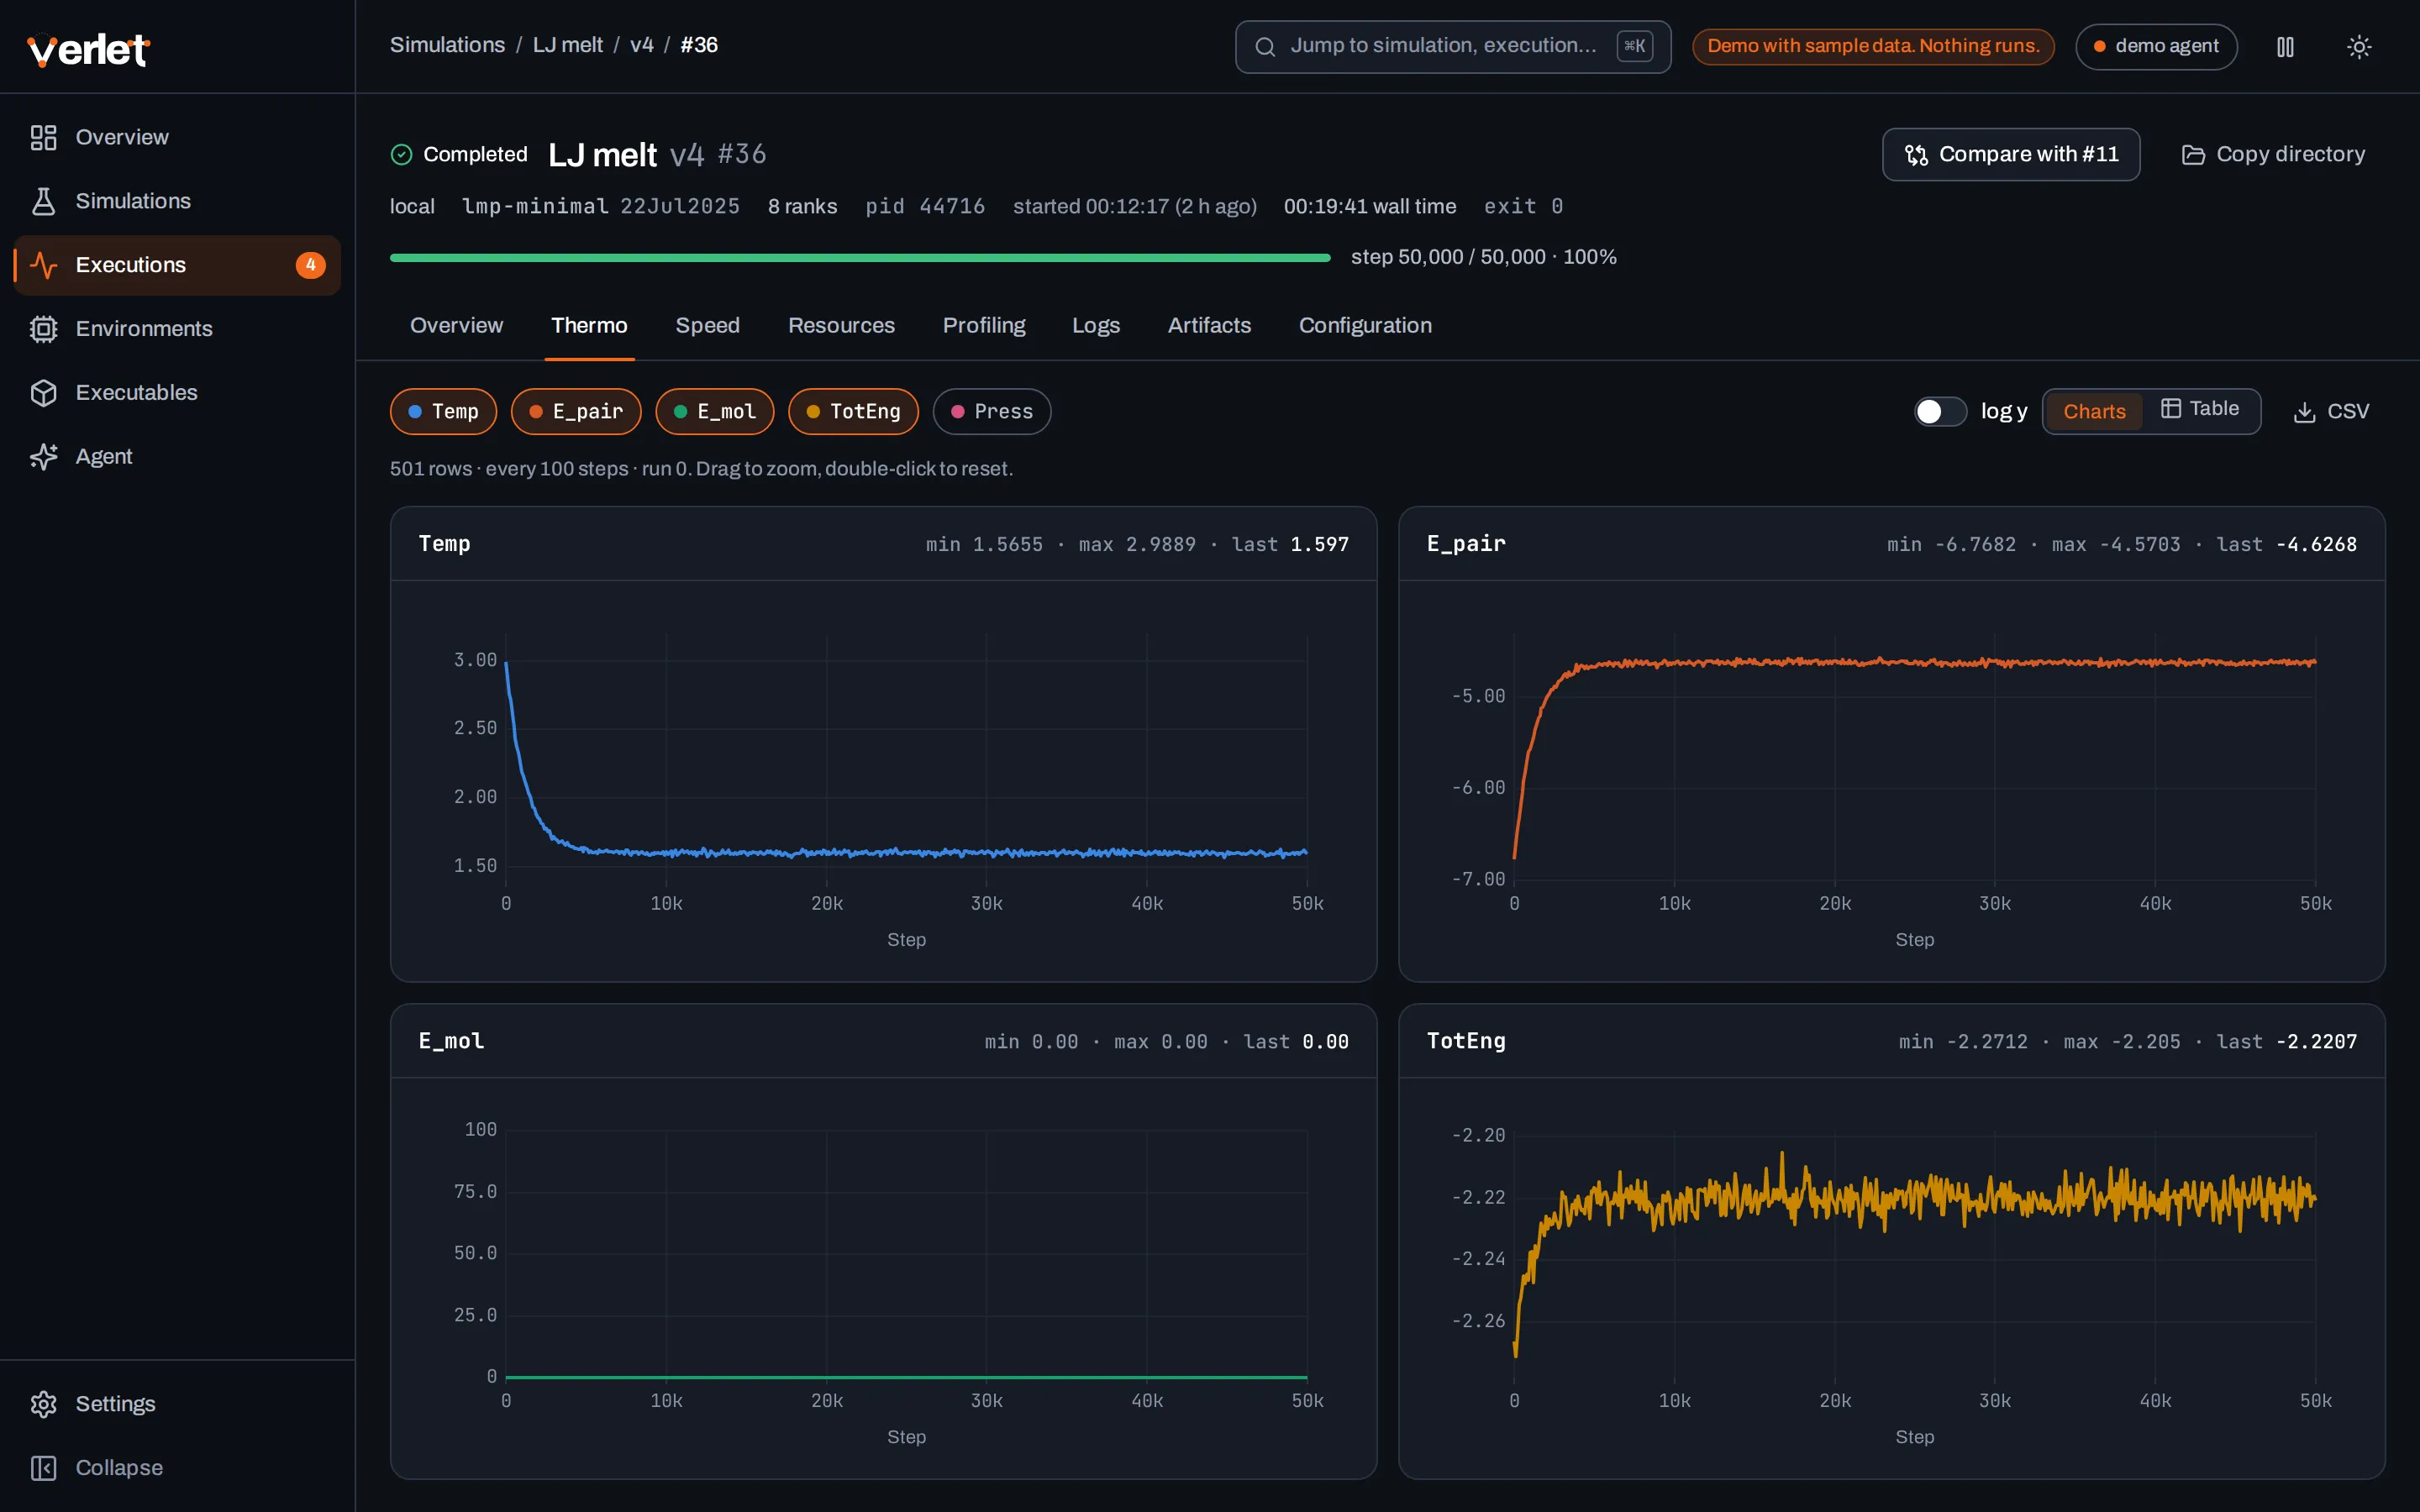The image size is (2420, 1512).
Task: Go to v4 breadcrumb
Action: (641, 45)
